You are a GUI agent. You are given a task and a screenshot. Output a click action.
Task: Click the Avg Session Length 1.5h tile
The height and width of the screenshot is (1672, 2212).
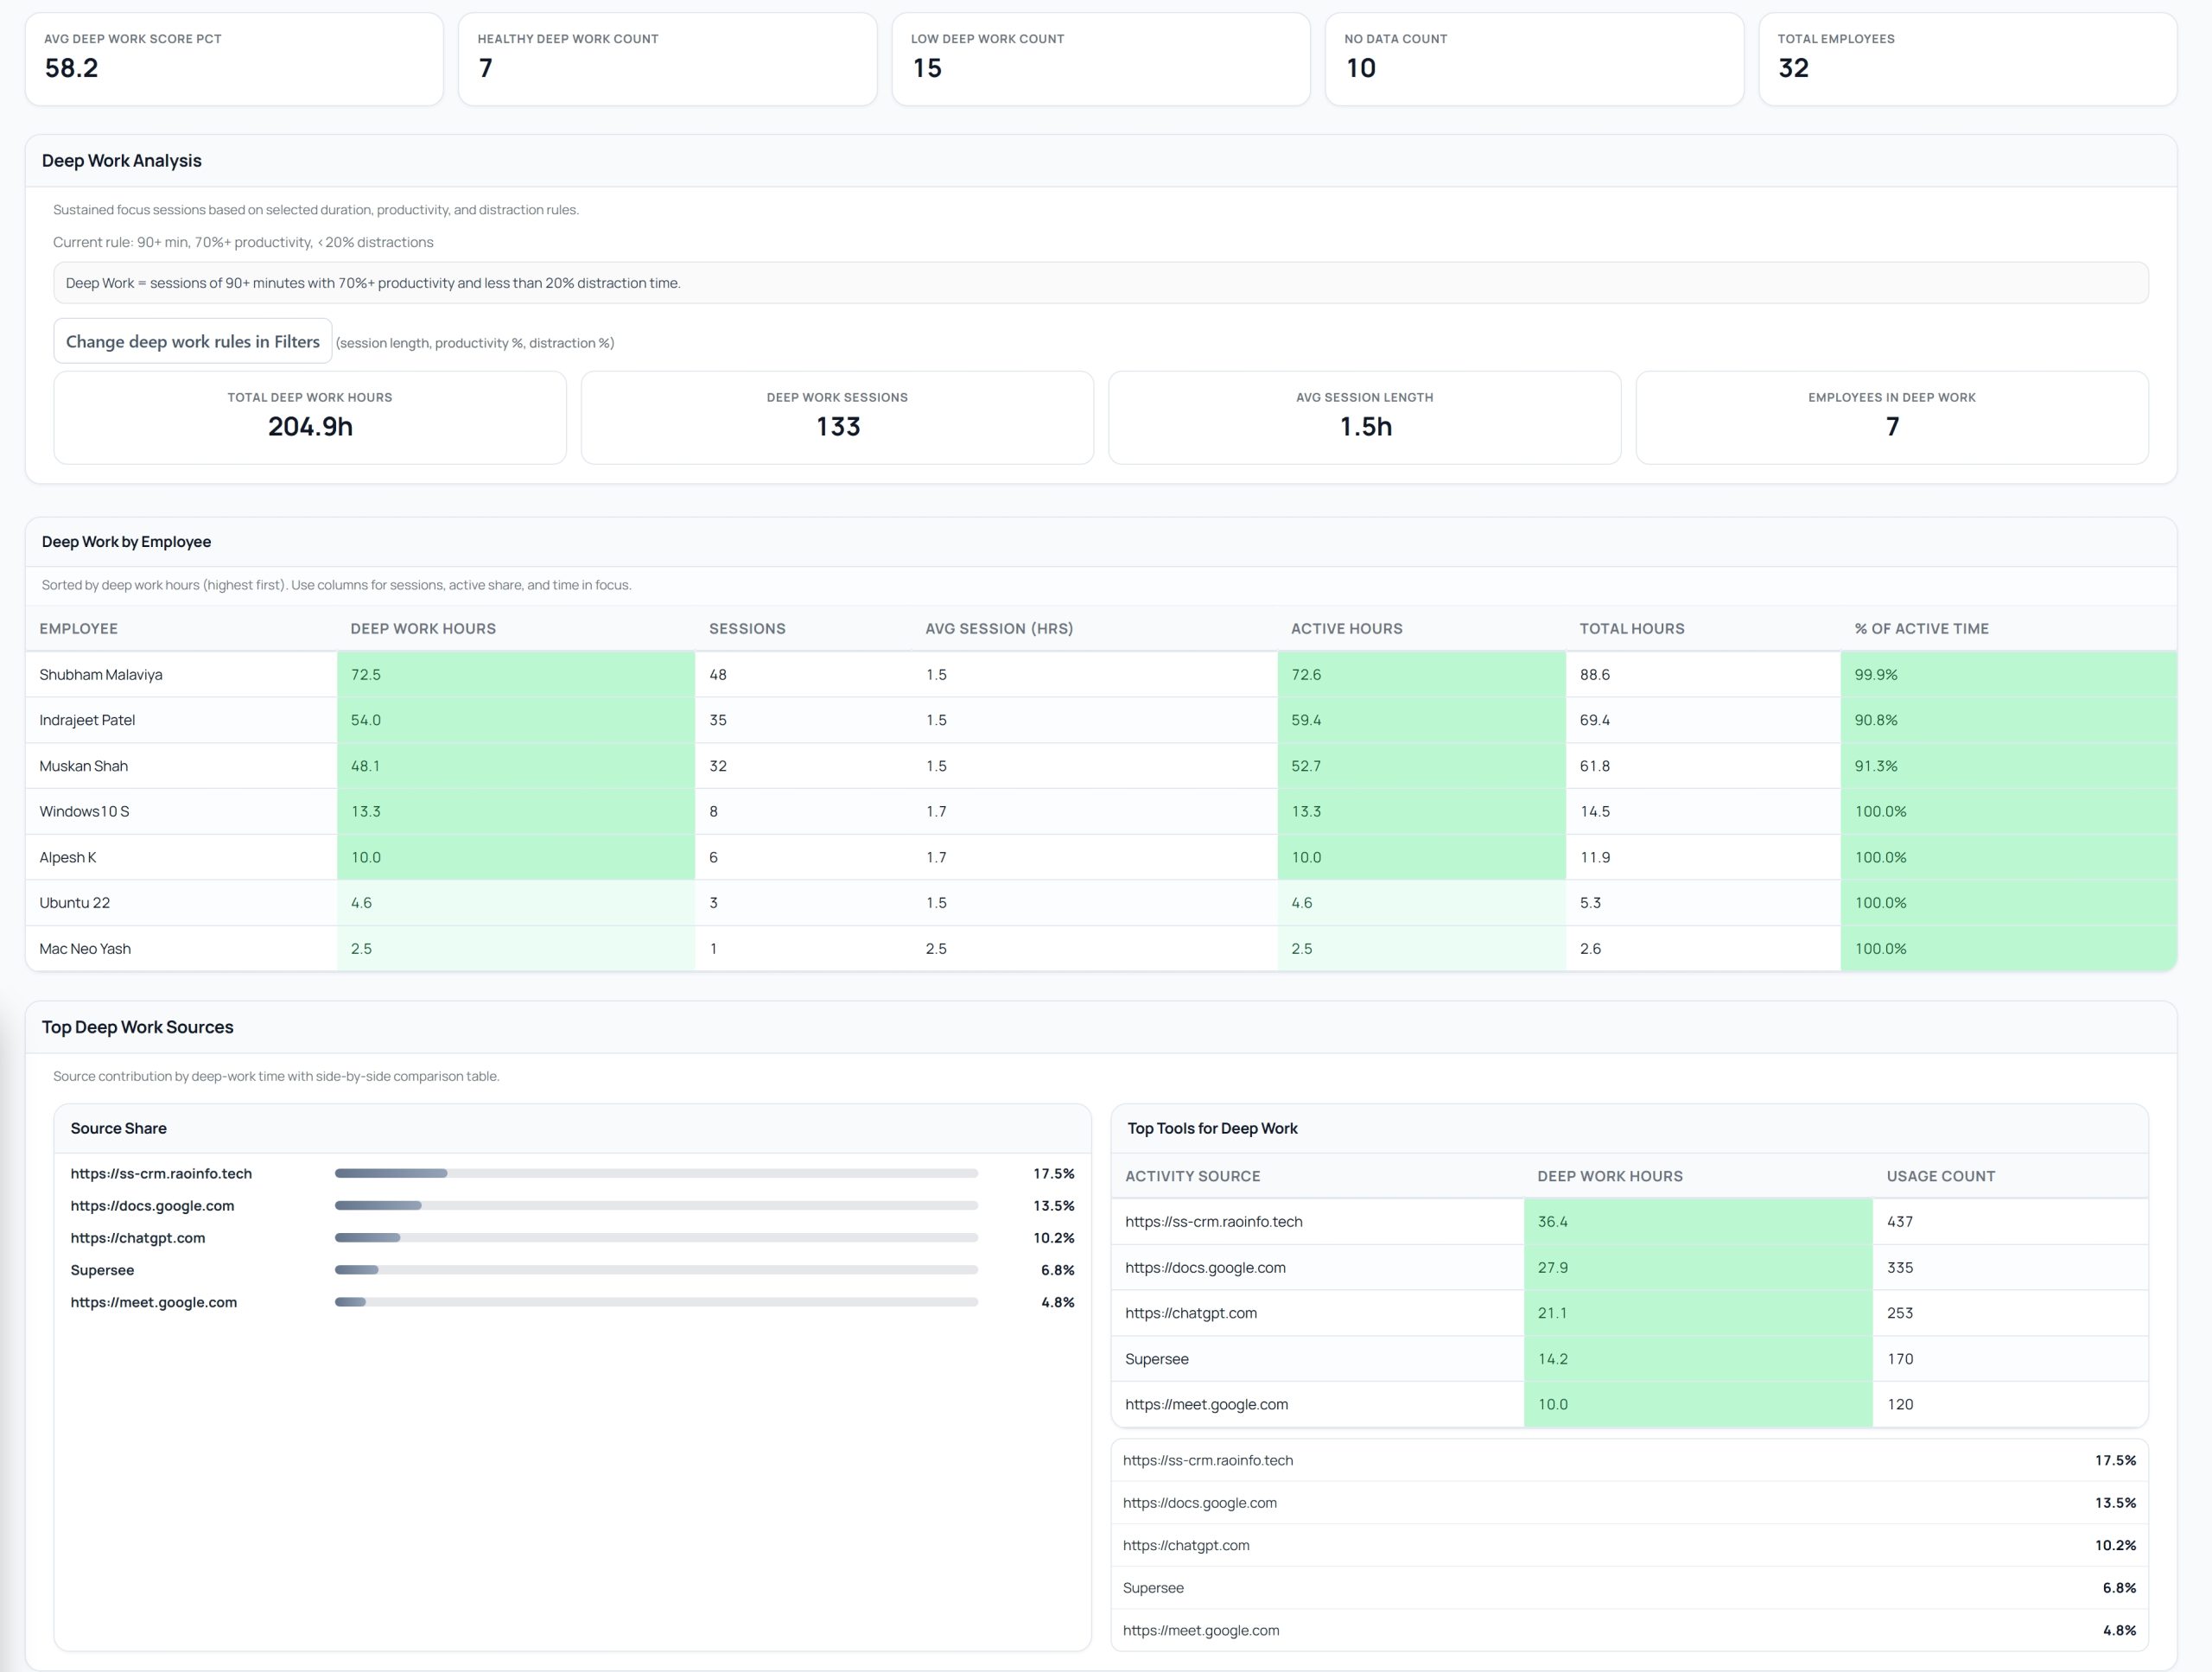pyautogui.click(x=1365, y=417)
